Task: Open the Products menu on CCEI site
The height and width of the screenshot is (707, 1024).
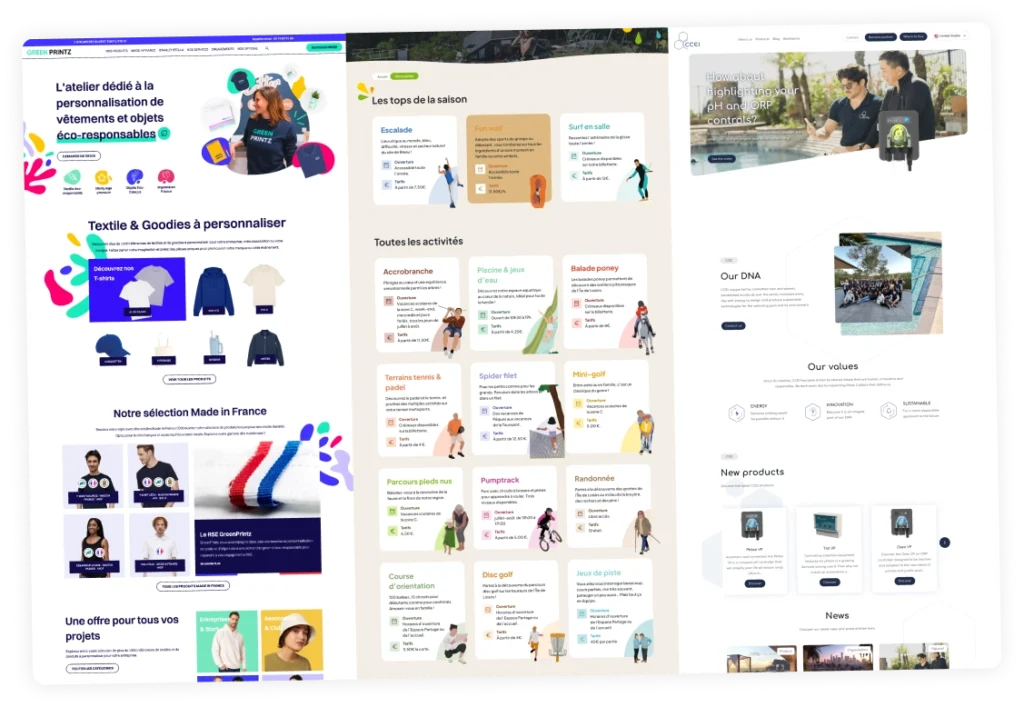Action: [762, 39]
